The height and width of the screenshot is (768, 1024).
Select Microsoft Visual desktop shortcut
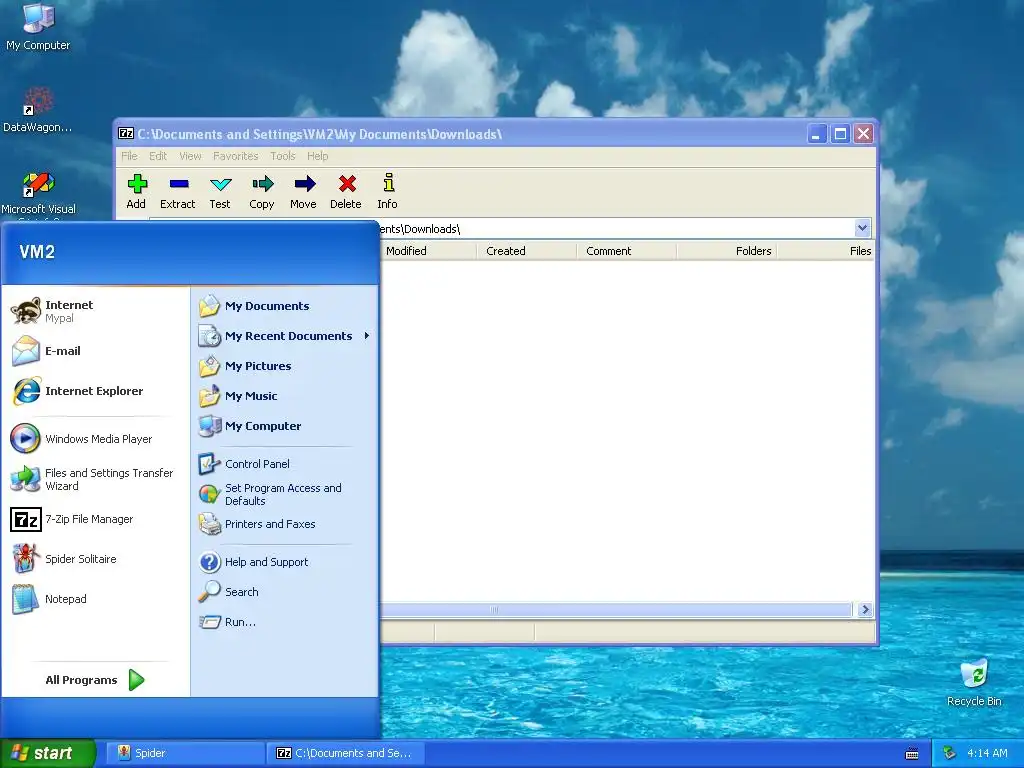(x=39, y=193)
